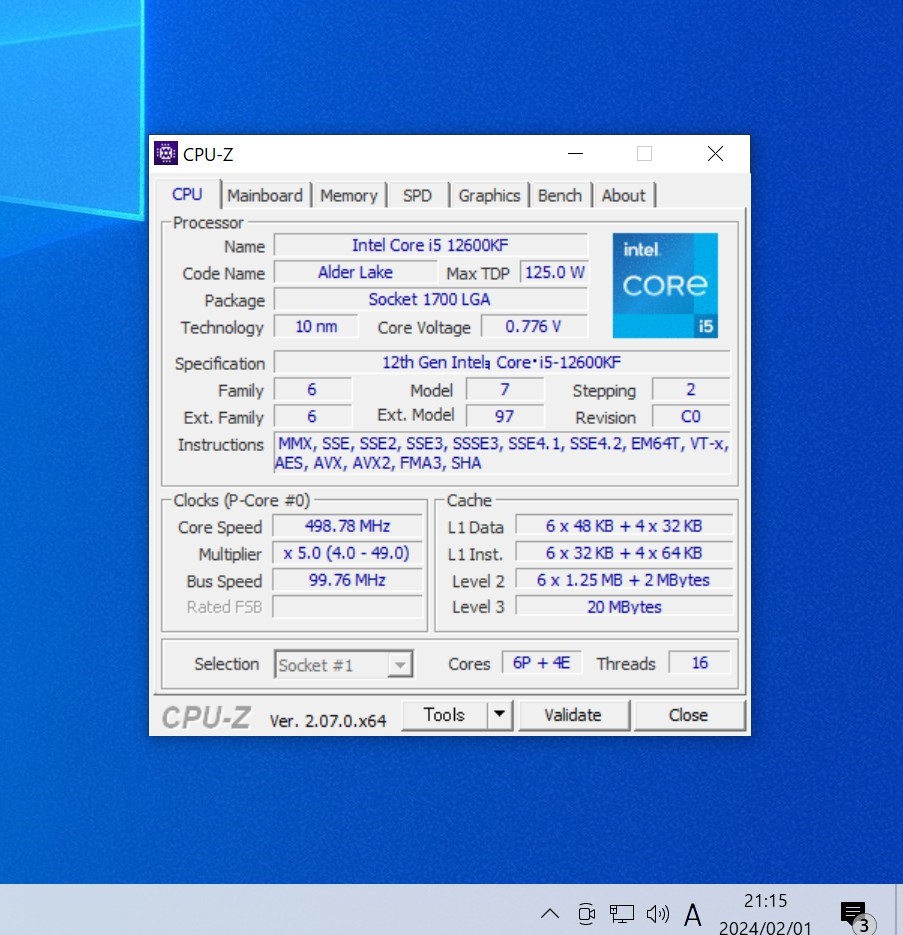Click the Level 2 '6 x 1.25 MB + 2 MBytes' value
The height and width of the screenshot is (935, 903).
point(624,580)
